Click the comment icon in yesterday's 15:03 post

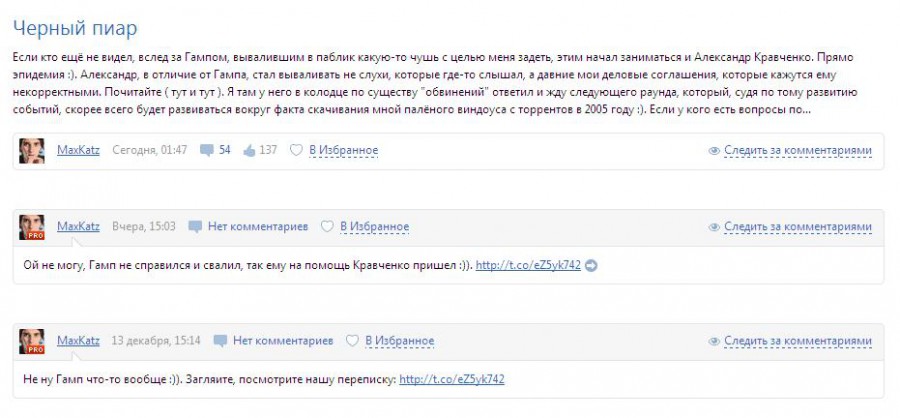pos(195,226)
